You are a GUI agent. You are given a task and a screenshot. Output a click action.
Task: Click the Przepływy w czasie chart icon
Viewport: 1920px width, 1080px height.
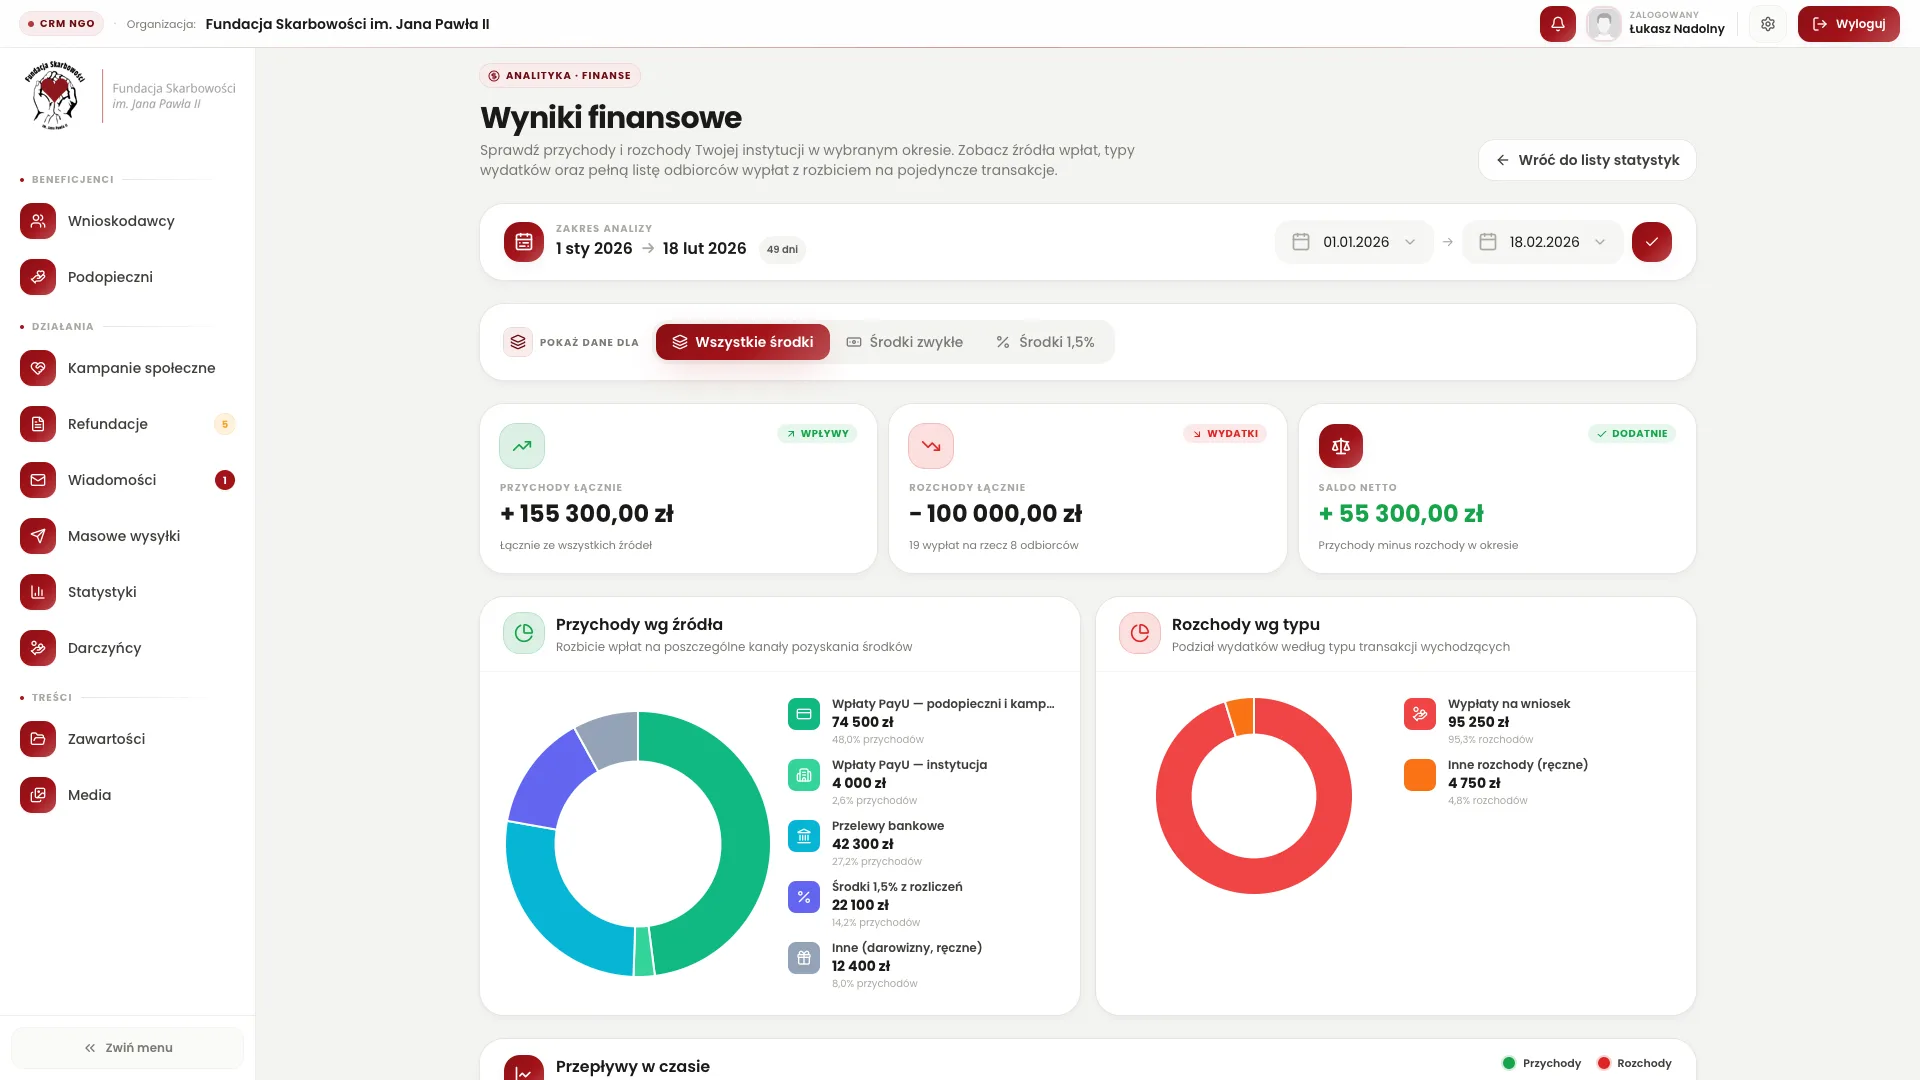pos(524,1068)
